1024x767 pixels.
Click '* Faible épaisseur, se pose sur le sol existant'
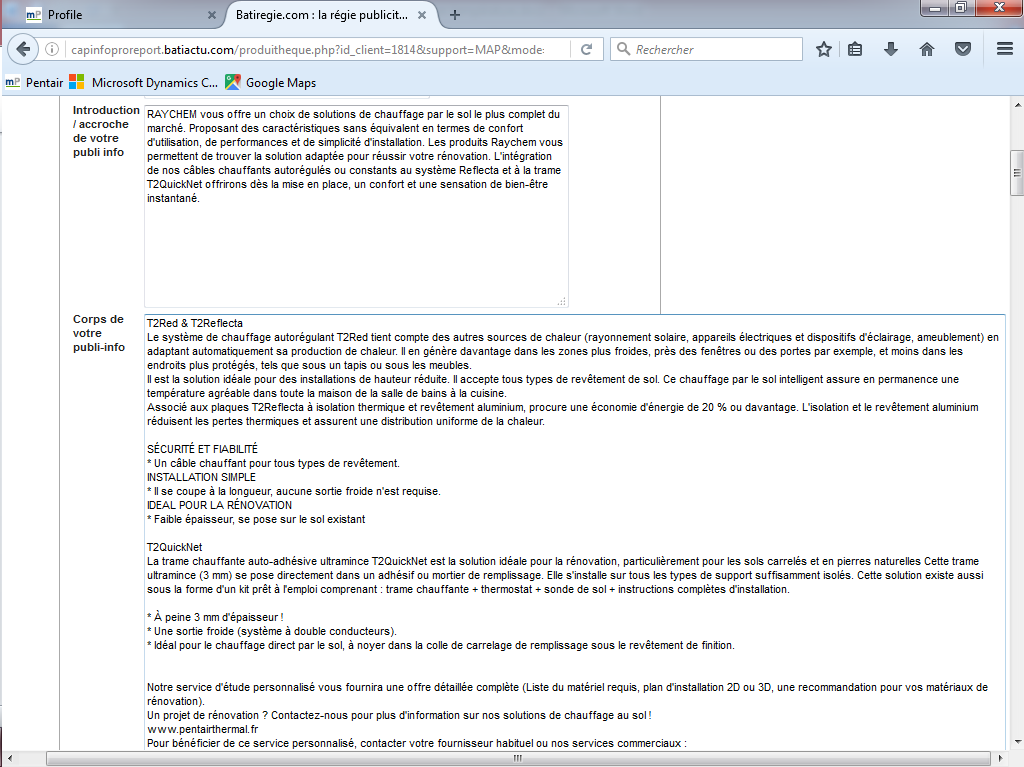click(x=256, y=519)
